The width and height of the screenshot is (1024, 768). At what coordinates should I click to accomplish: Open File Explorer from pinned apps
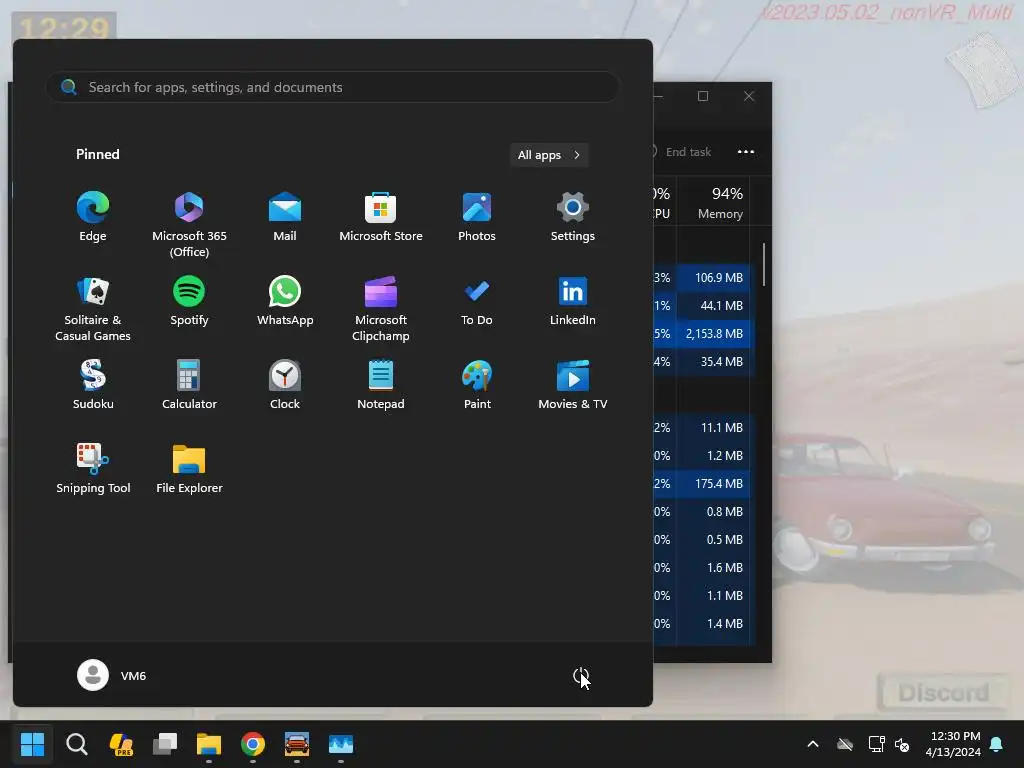189,470
